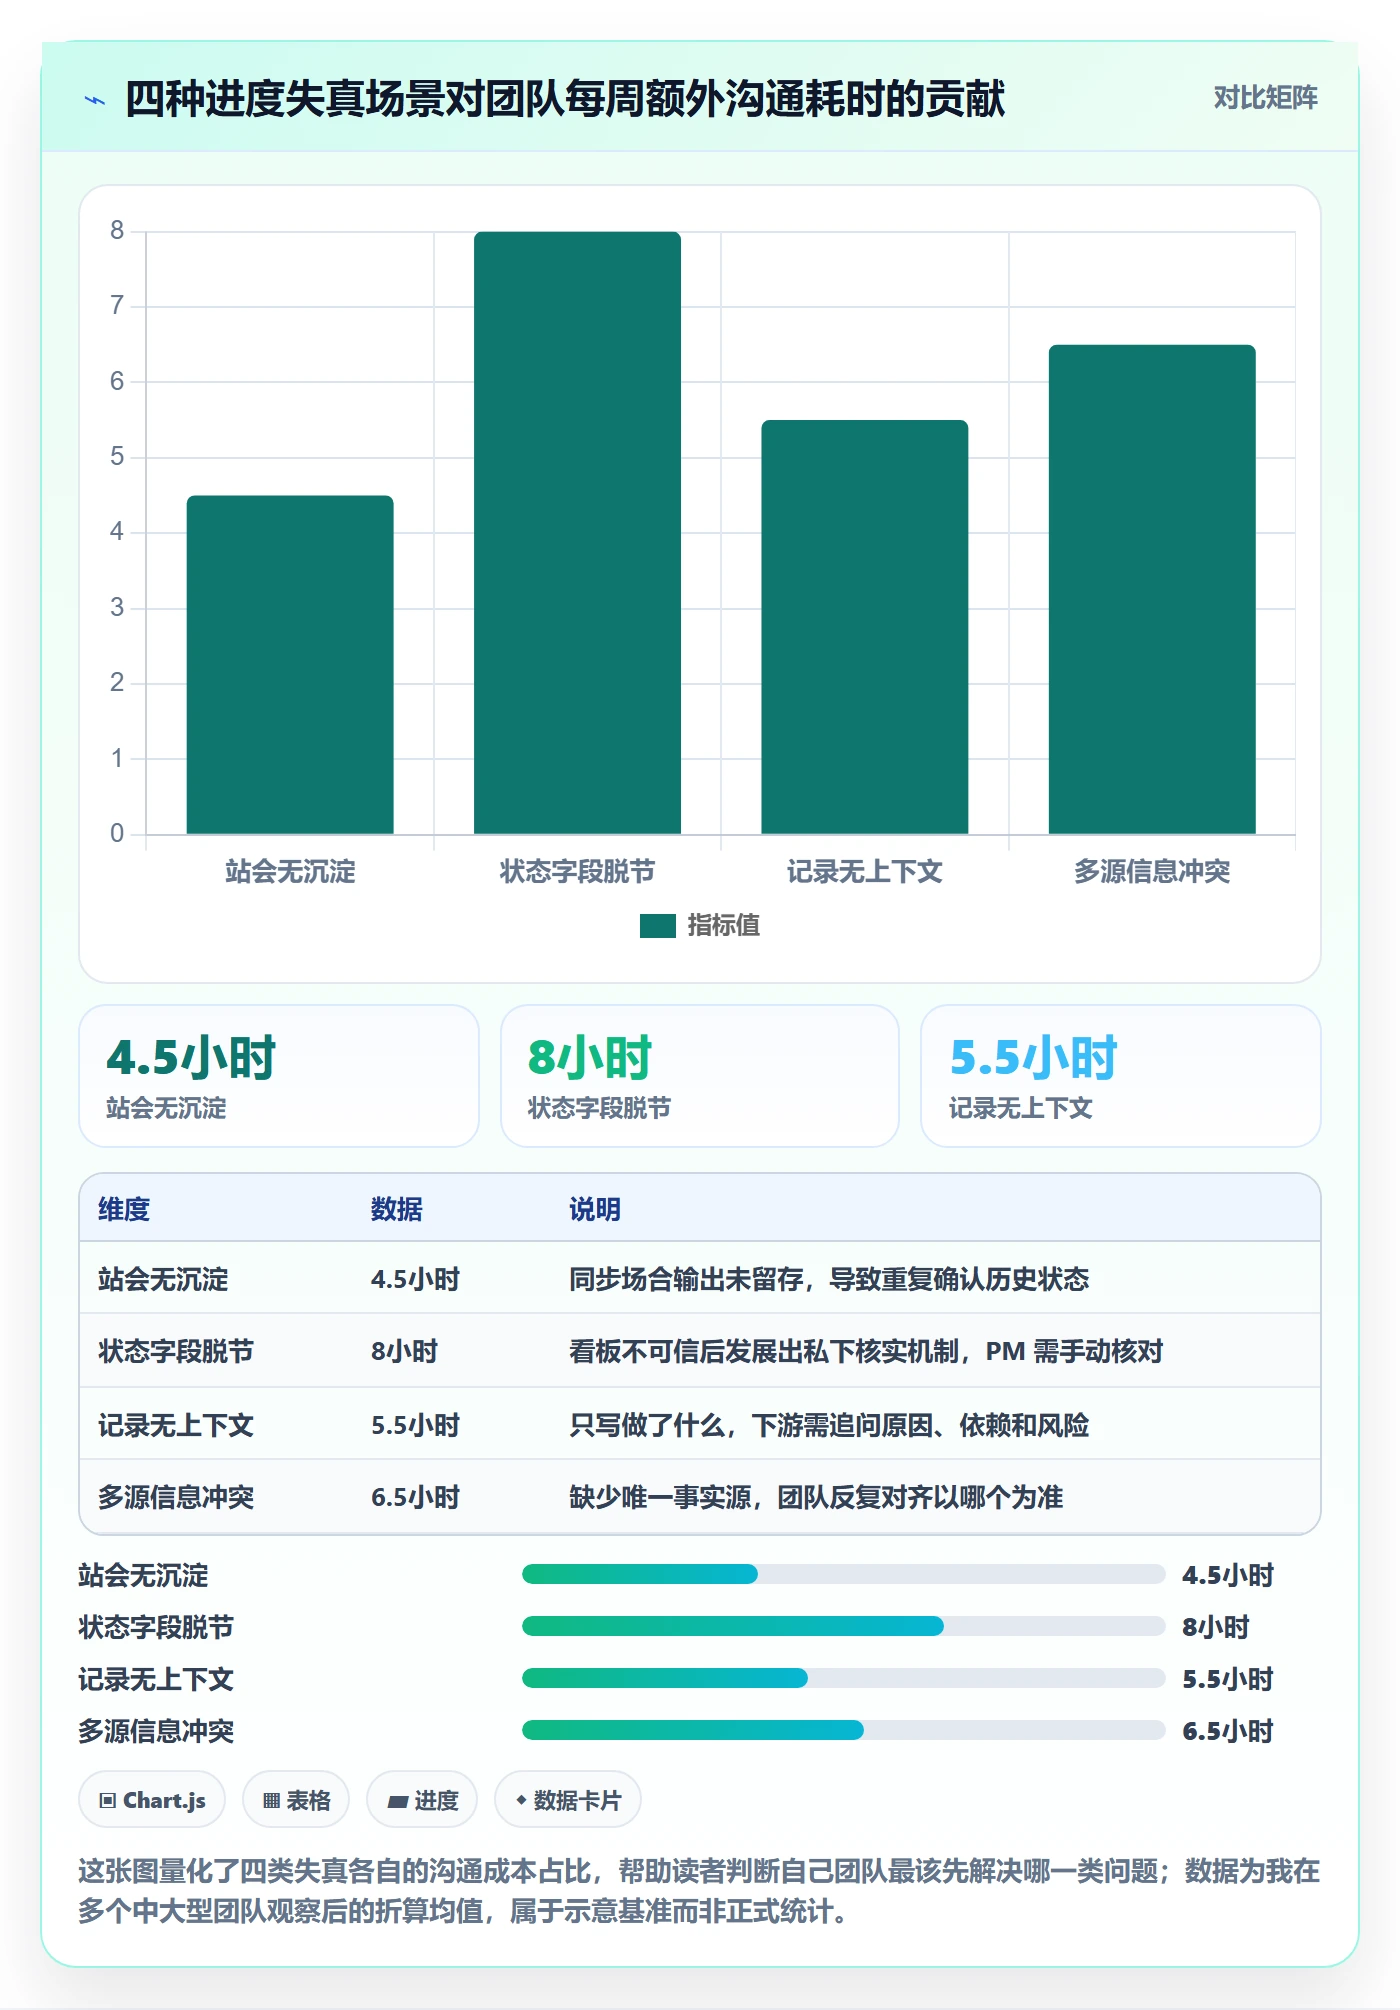Click the 8小时 value in the table

[405, 1352]
